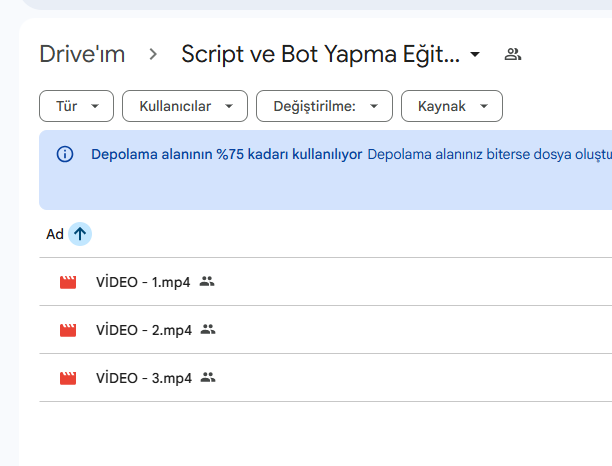The height and width of the screenshot is (466, 612).
Task: Open the Kullanıcılar filter dropdown
Action: (185, 106)
